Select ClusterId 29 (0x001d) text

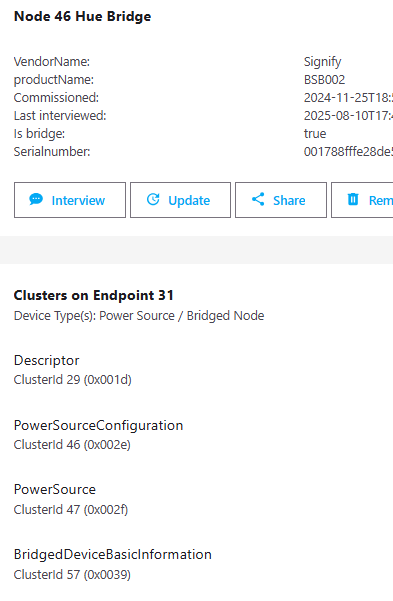72,380
